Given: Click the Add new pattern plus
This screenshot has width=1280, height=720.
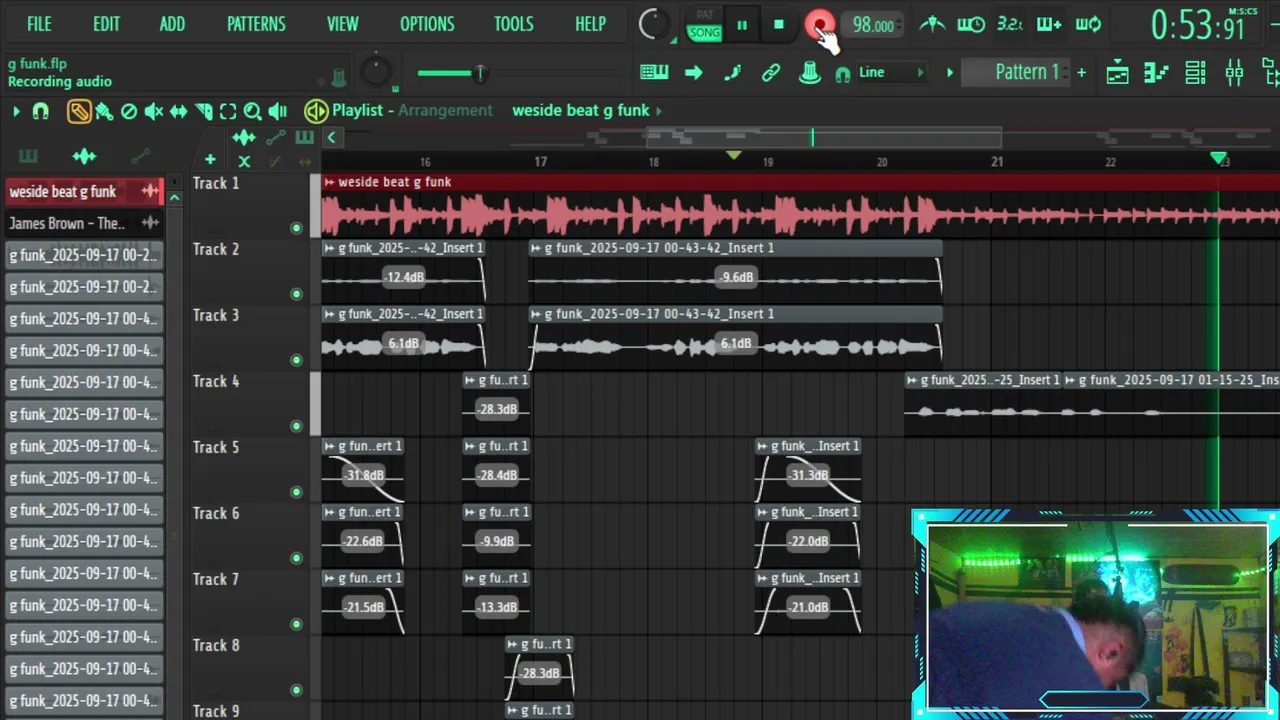Looking at the screenshot, I should [1081, 72].
